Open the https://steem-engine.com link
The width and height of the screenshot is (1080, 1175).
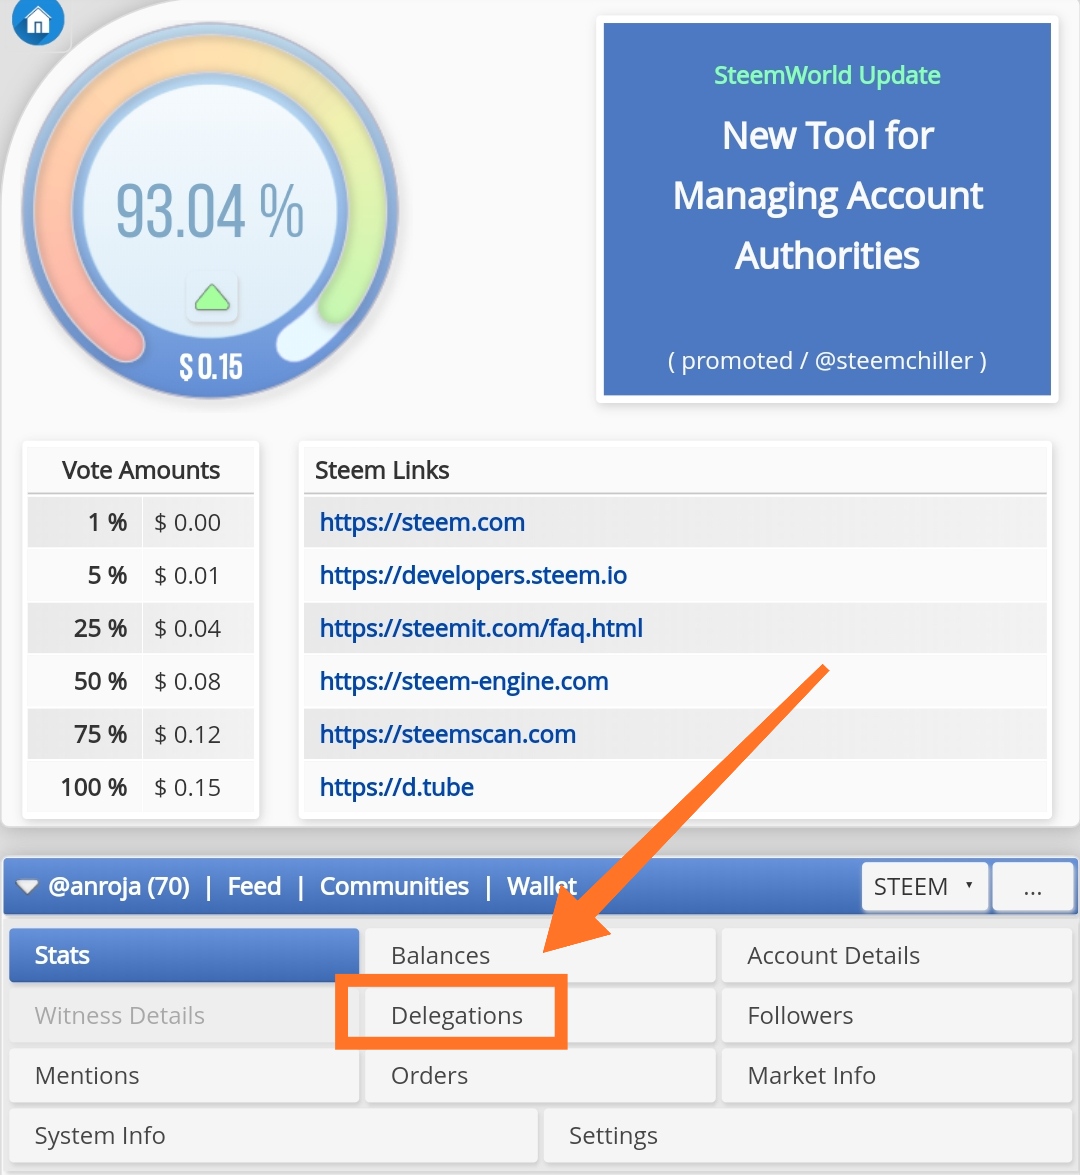(x=464, y=681)
